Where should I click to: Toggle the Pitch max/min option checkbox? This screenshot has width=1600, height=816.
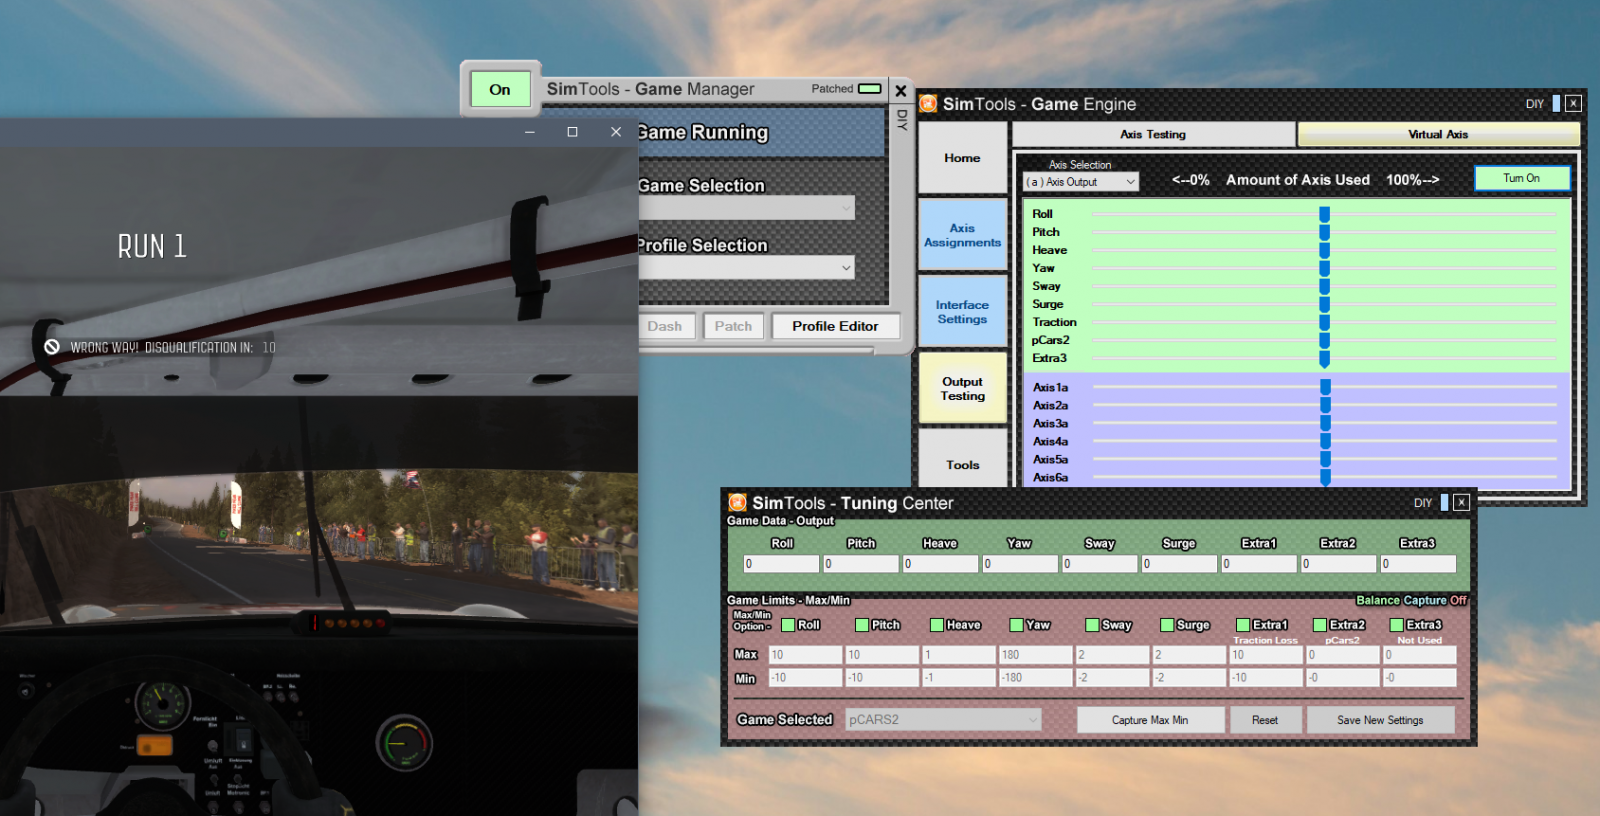point(862,625)
